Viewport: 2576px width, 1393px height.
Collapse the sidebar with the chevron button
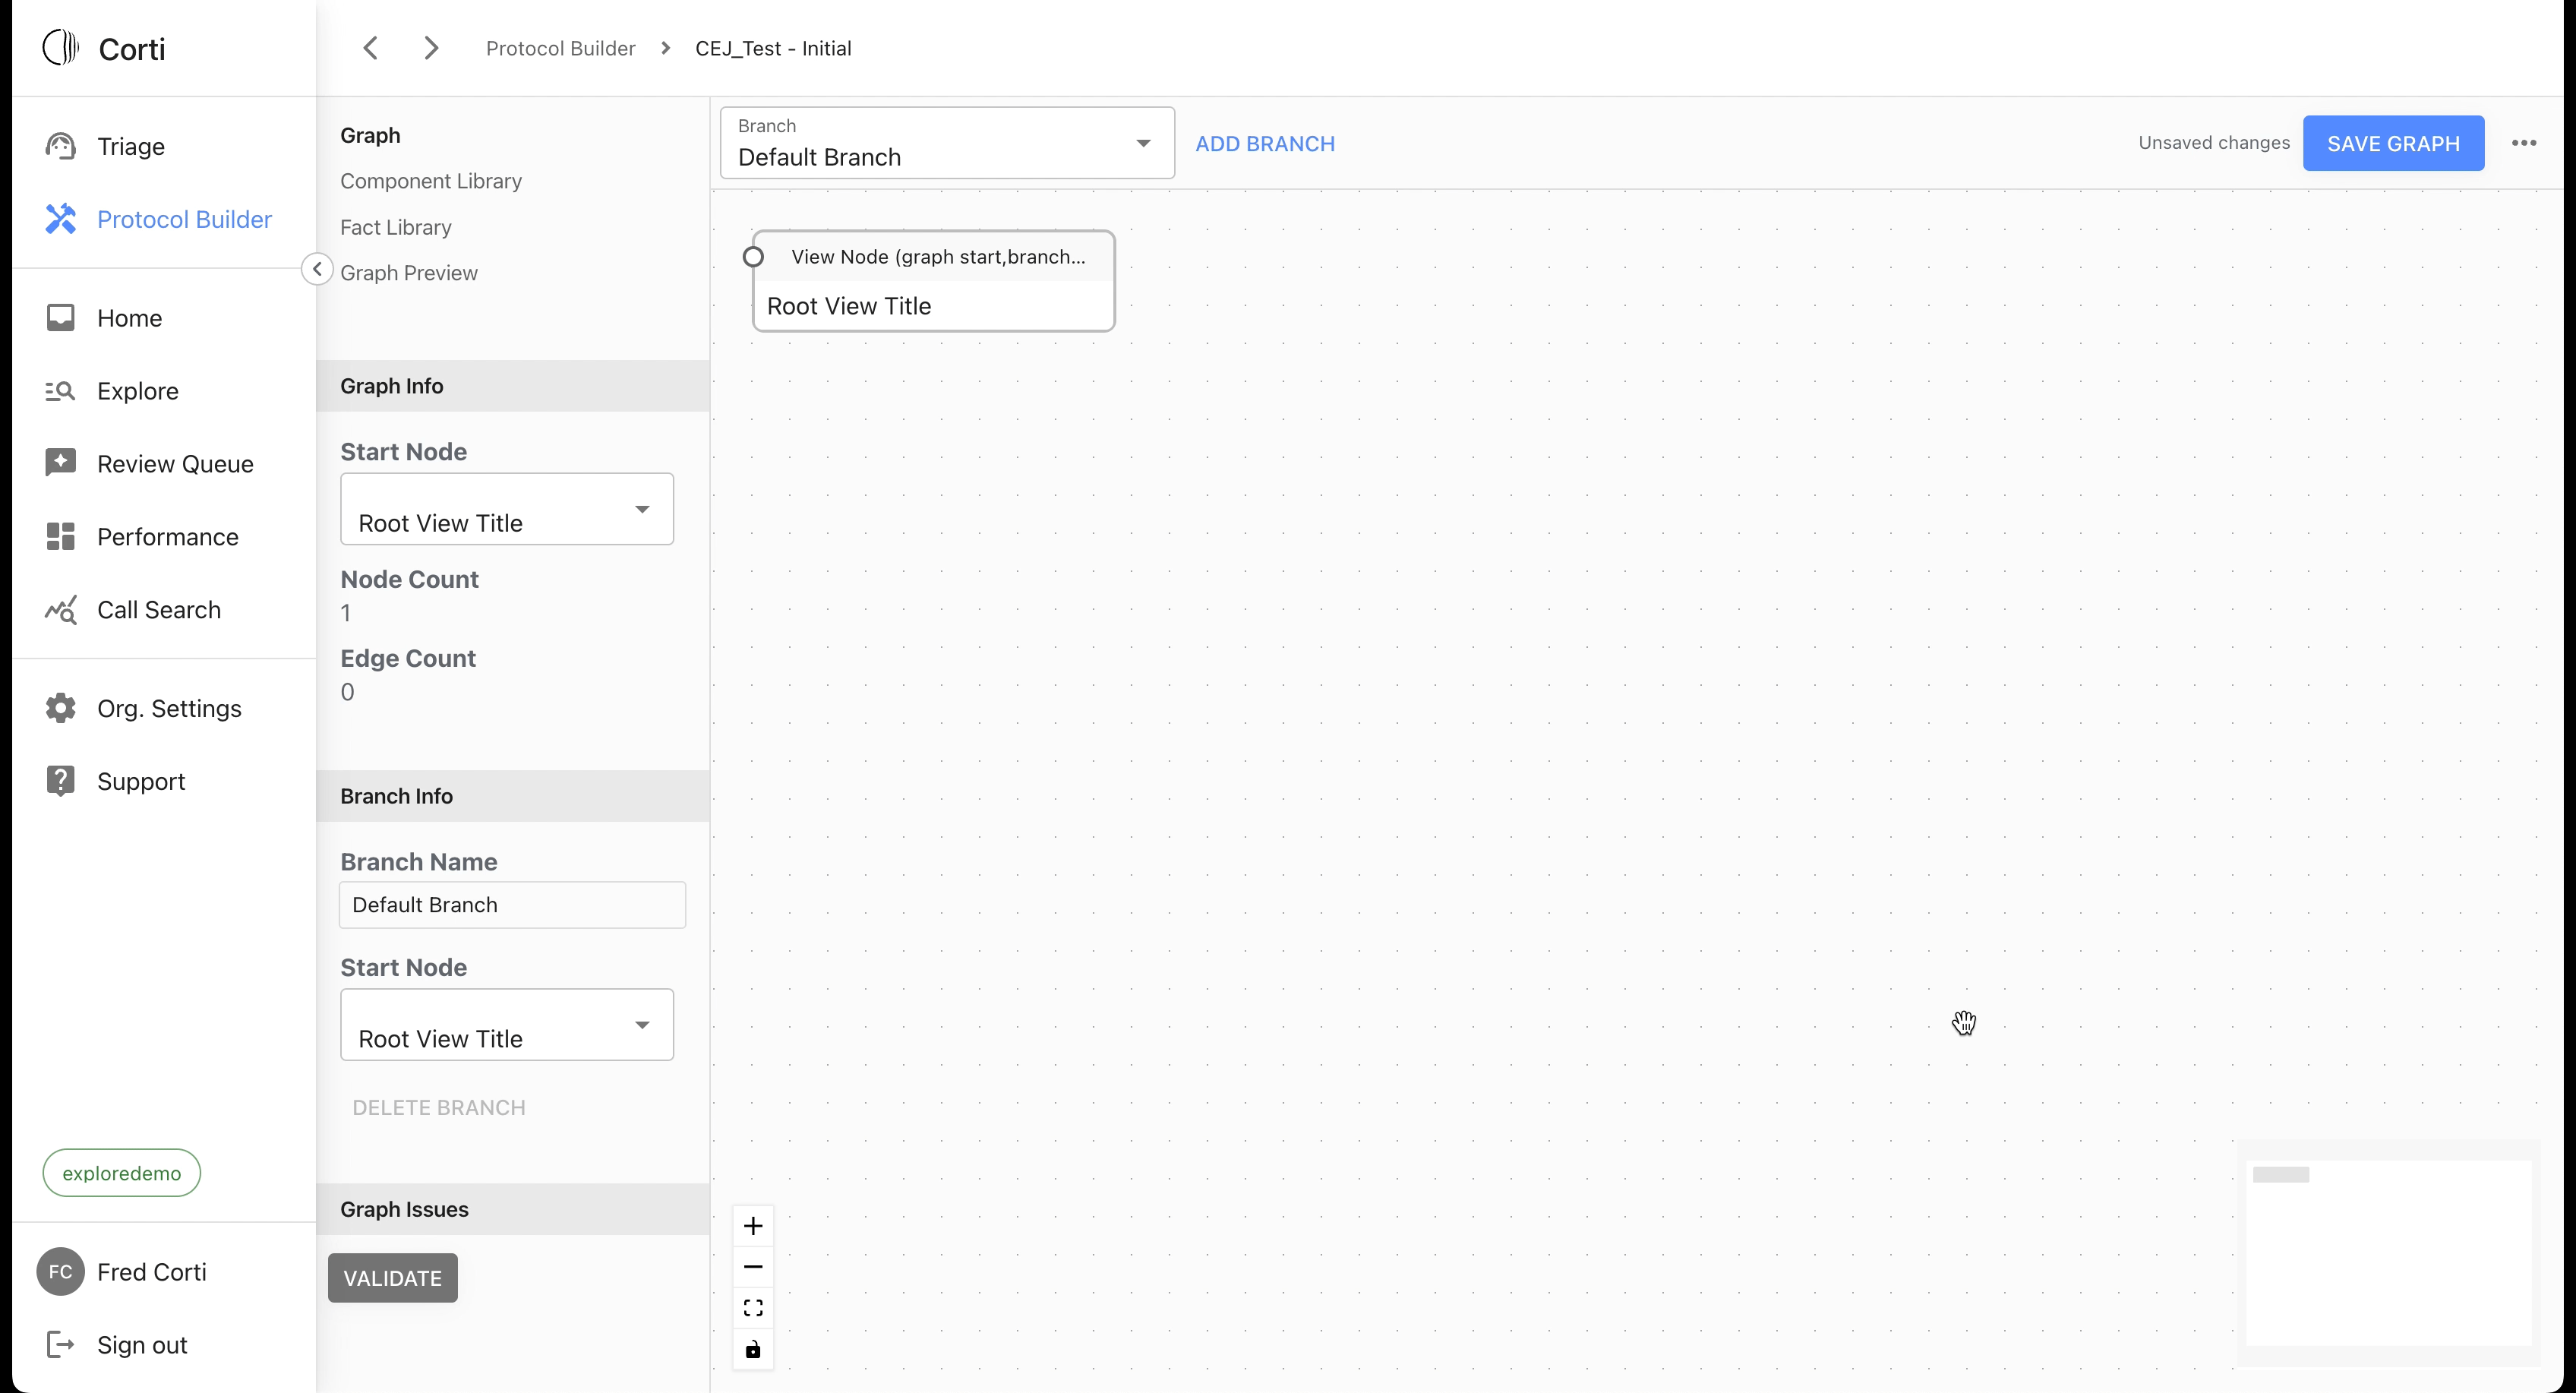coord(317,269)
